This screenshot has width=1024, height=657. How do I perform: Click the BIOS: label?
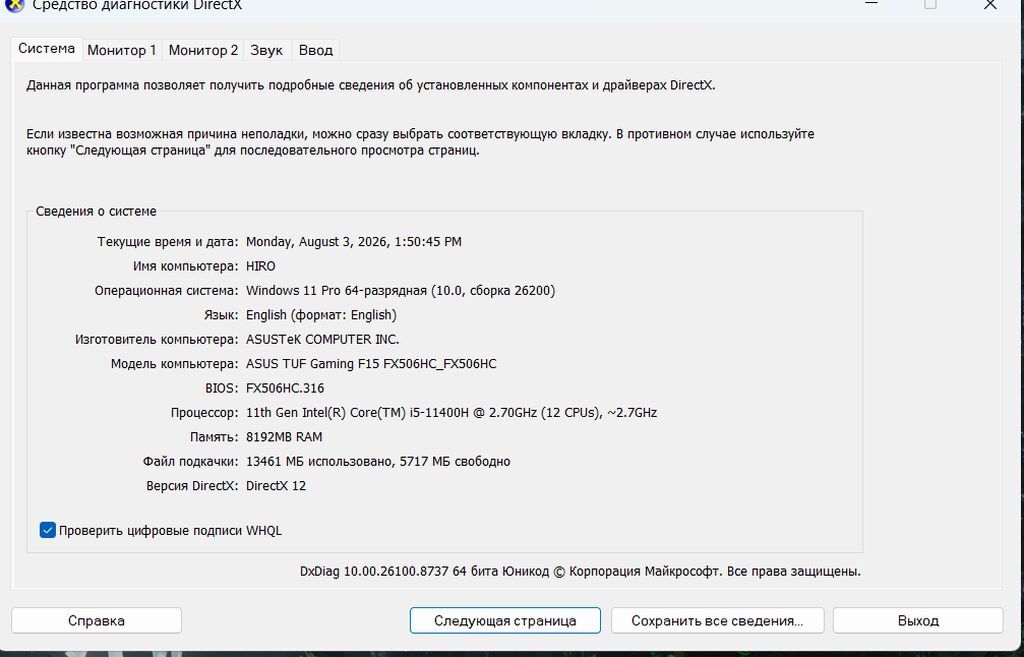(221, 388)
